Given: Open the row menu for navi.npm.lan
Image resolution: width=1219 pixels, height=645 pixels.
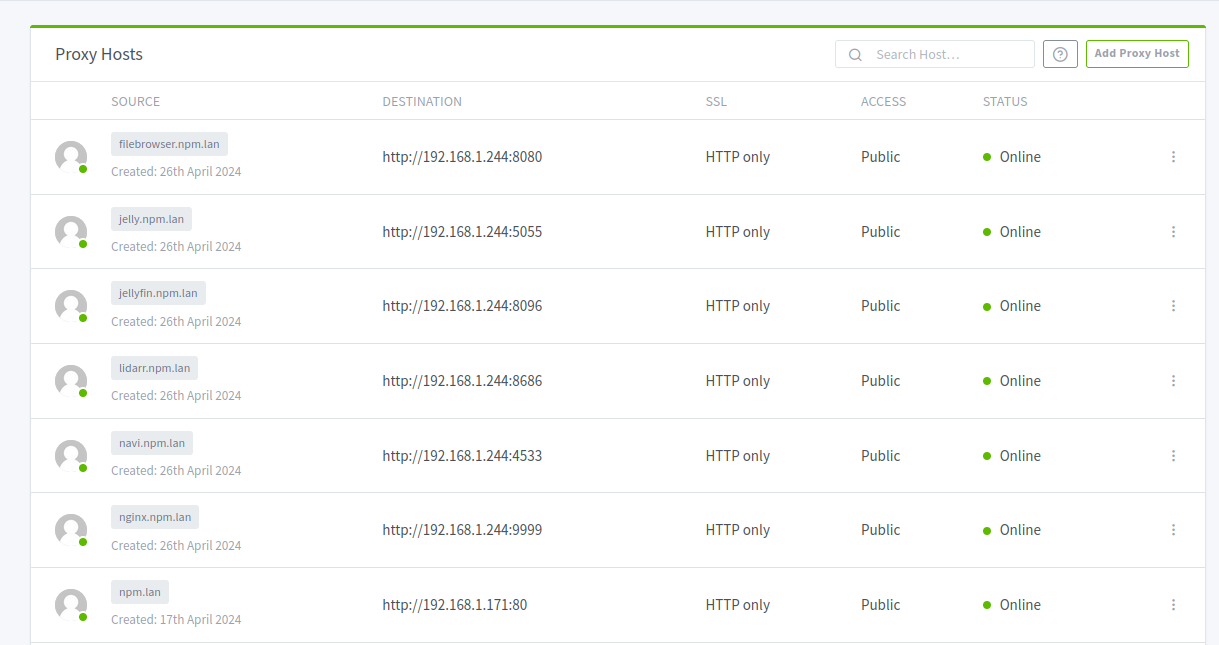Looking at the screenshot, I should click(1173, 456).
